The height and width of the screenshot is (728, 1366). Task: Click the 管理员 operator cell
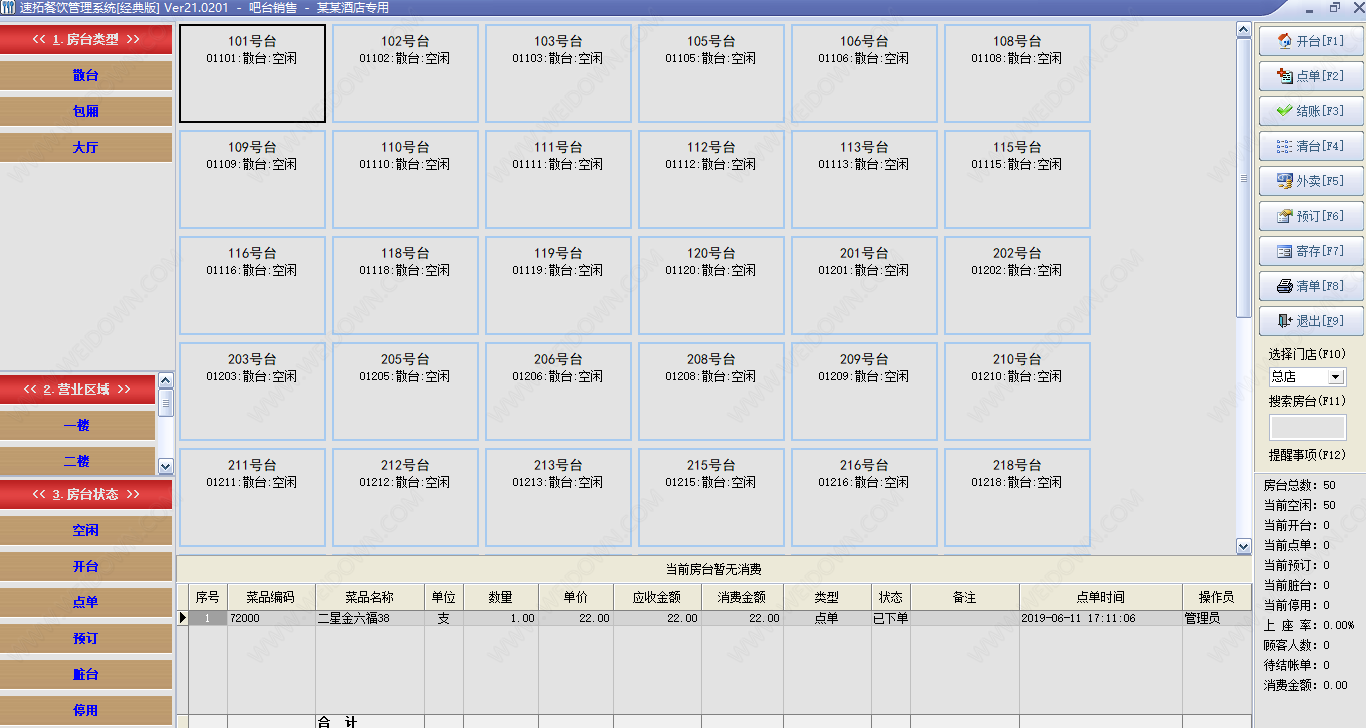[x=1216, y=618]
